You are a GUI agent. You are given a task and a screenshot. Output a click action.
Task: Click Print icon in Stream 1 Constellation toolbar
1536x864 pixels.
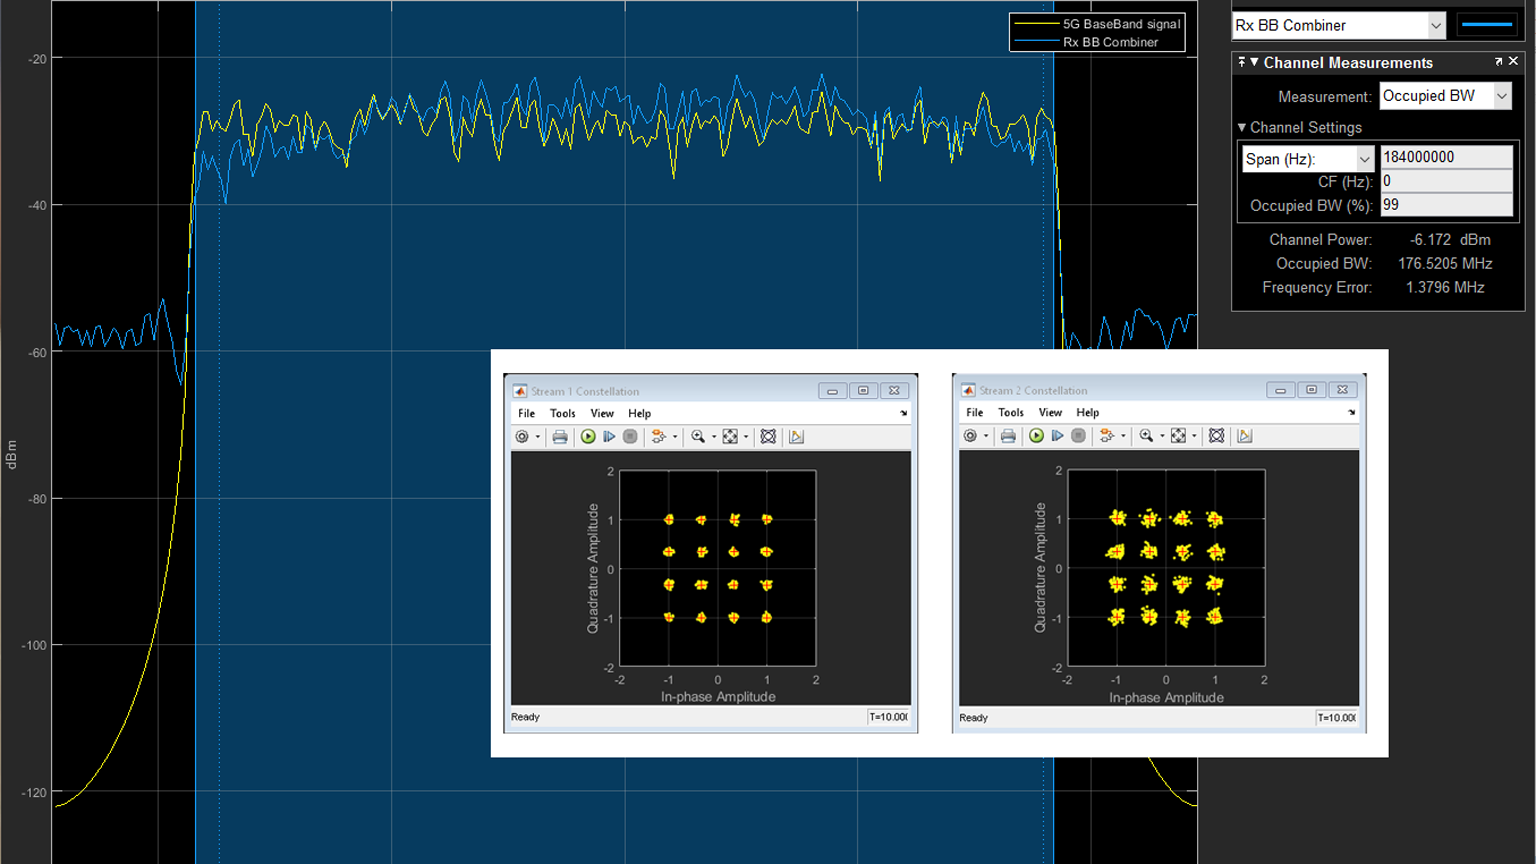tap(560, 437)
